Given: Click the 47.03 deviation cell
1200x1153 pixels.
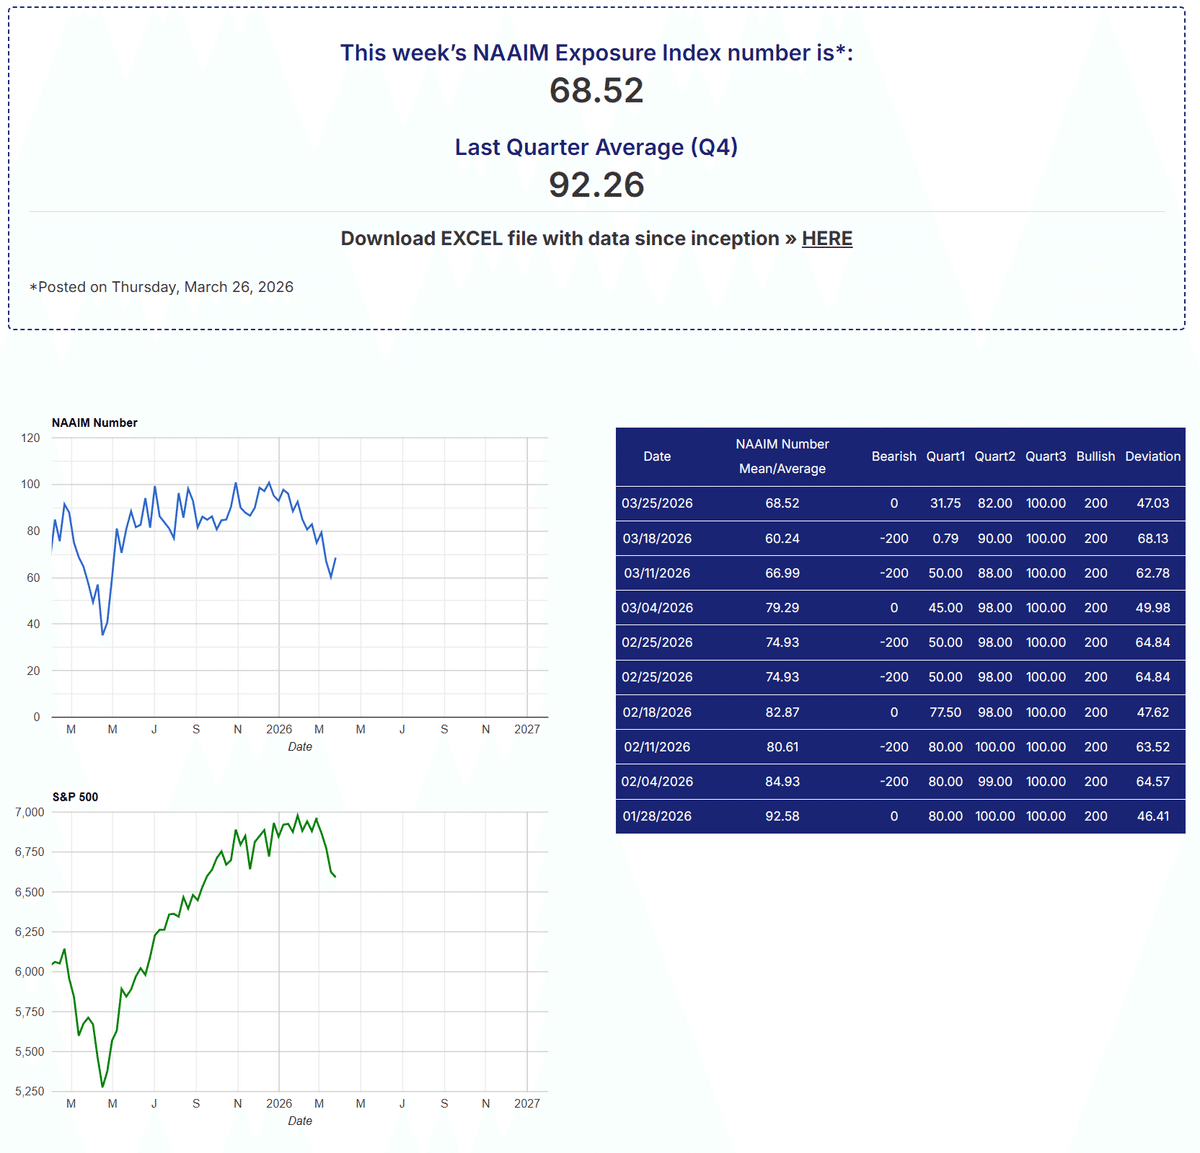Looking at the screenshot, I should pos(1153,503).
